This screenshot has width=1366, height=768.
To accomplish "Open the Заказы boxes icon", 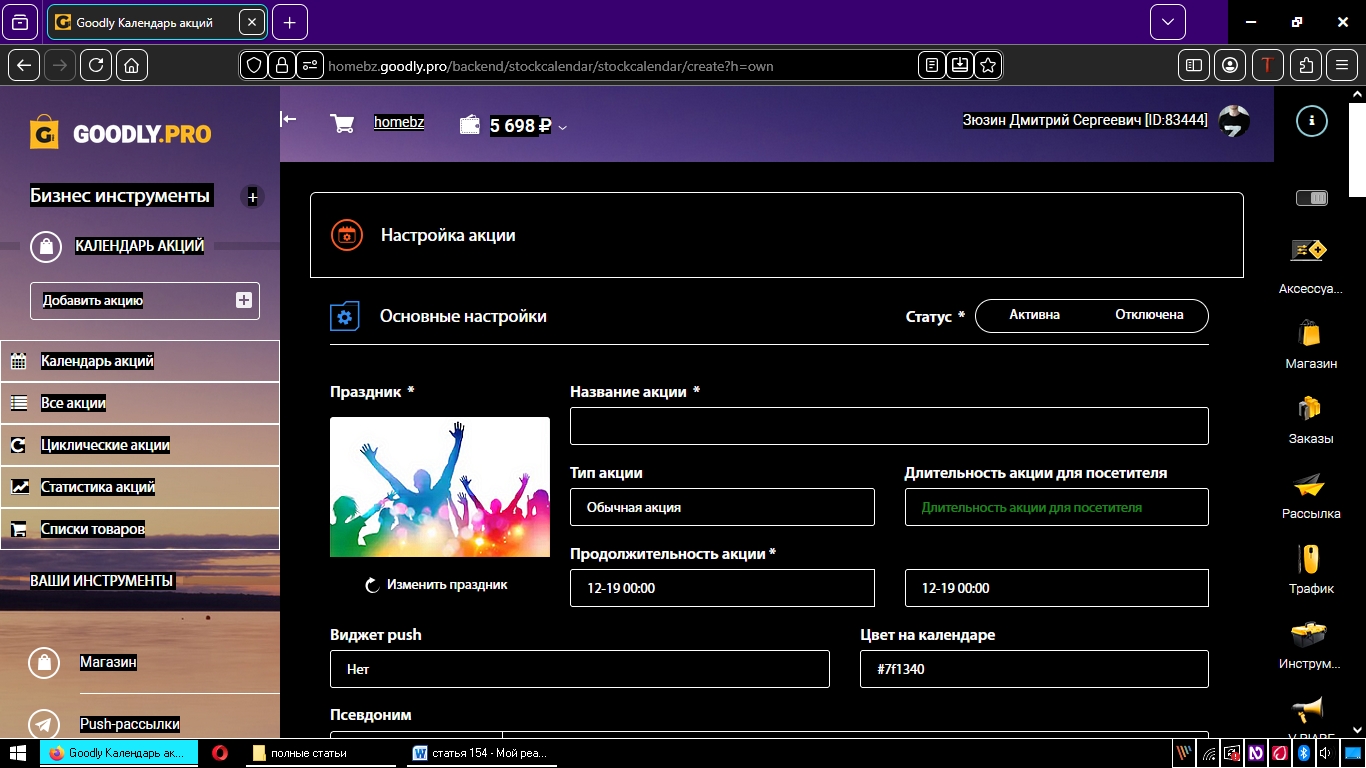I will (x=1310, y=408).
